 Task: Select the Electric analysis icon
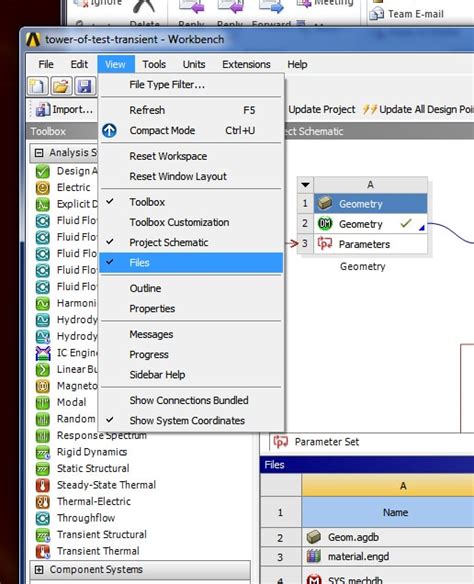tap(42, 188)
